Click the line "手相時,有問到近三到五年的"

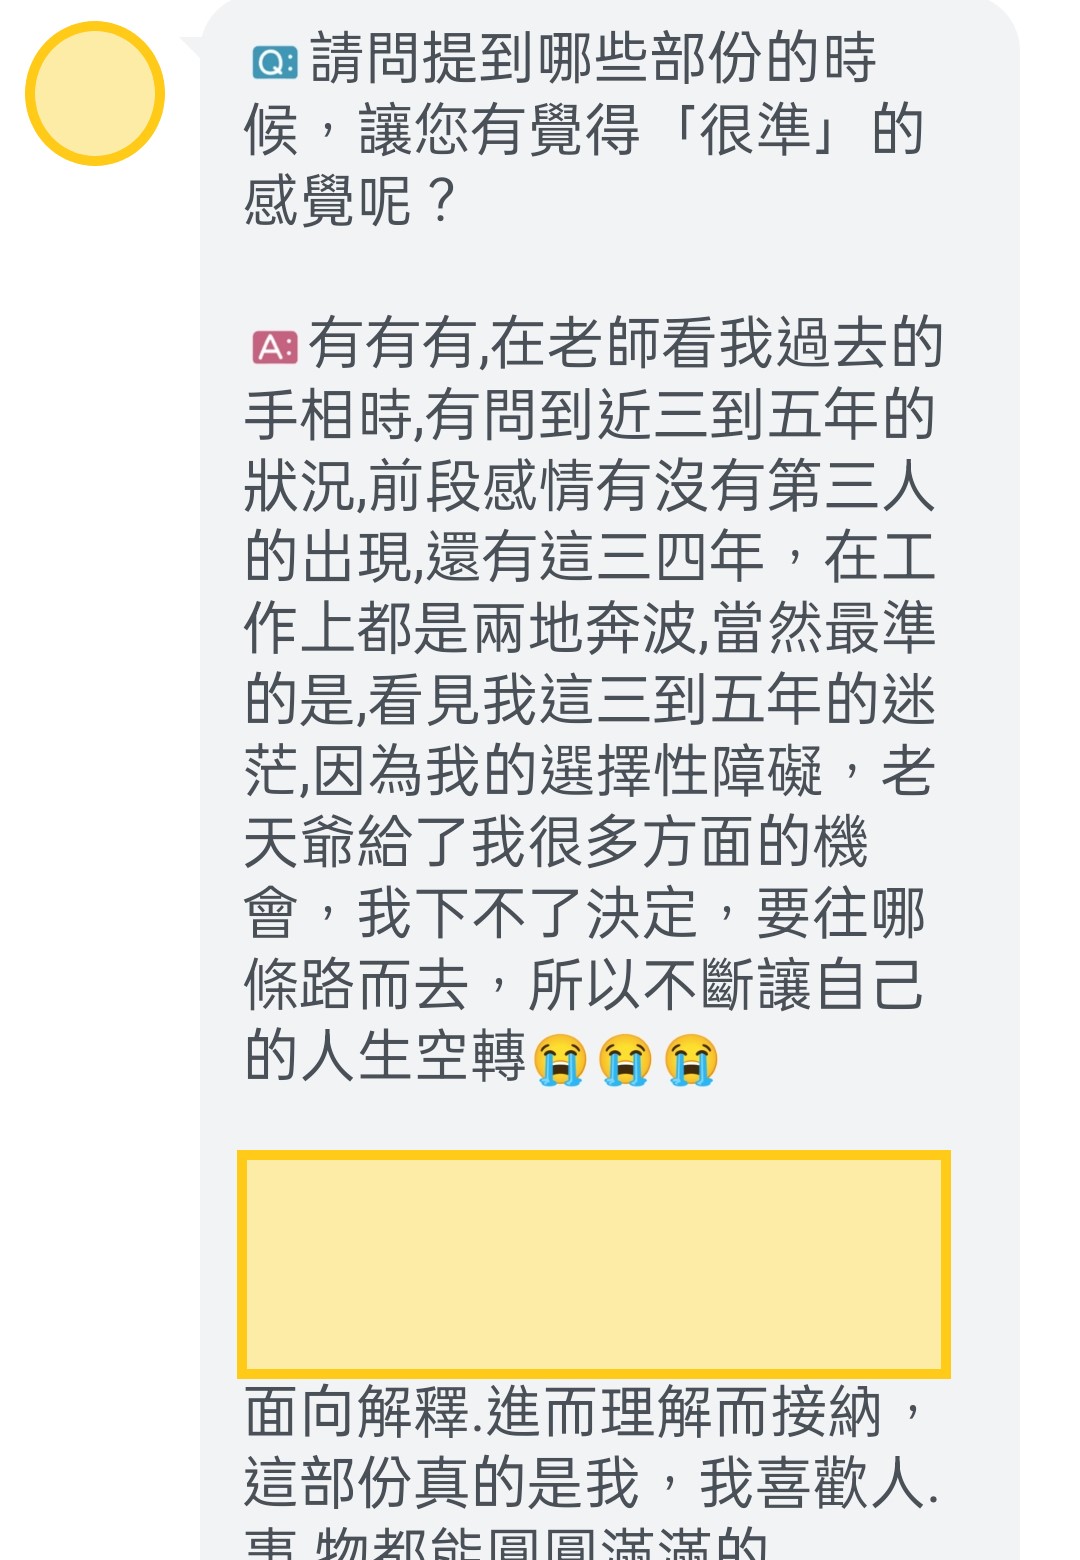(x=591, y=415)
